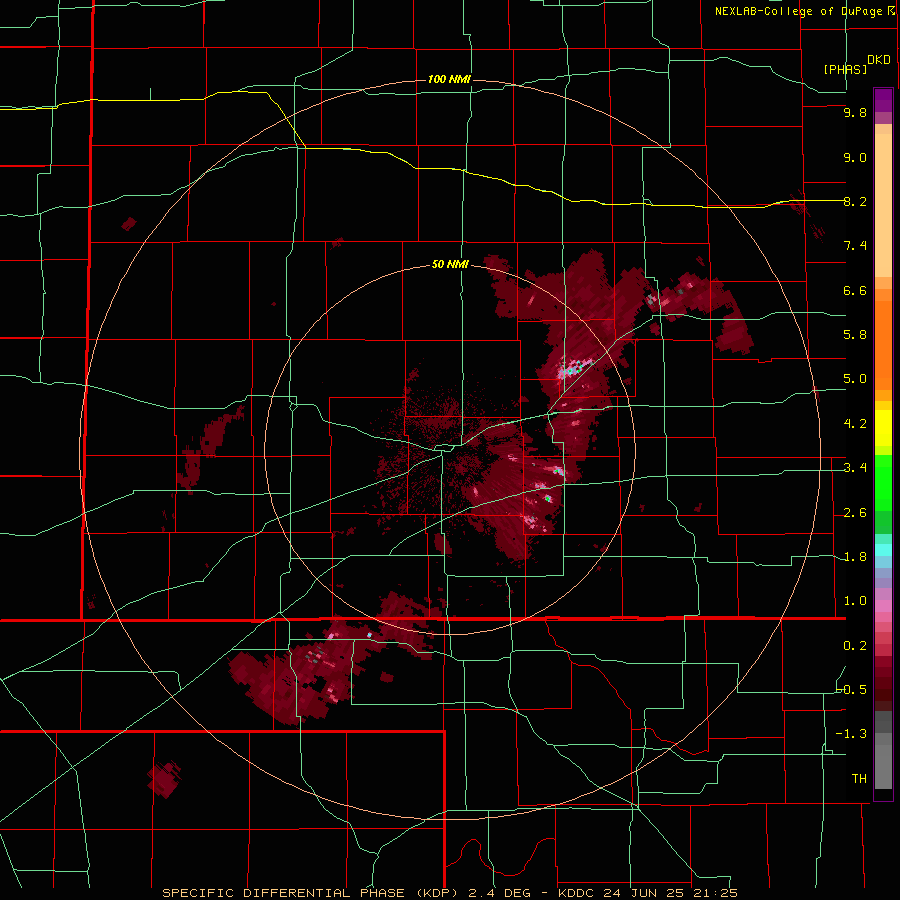Pick the bright green band on color bar
This screenshot has height=900, width=900.
883,483
